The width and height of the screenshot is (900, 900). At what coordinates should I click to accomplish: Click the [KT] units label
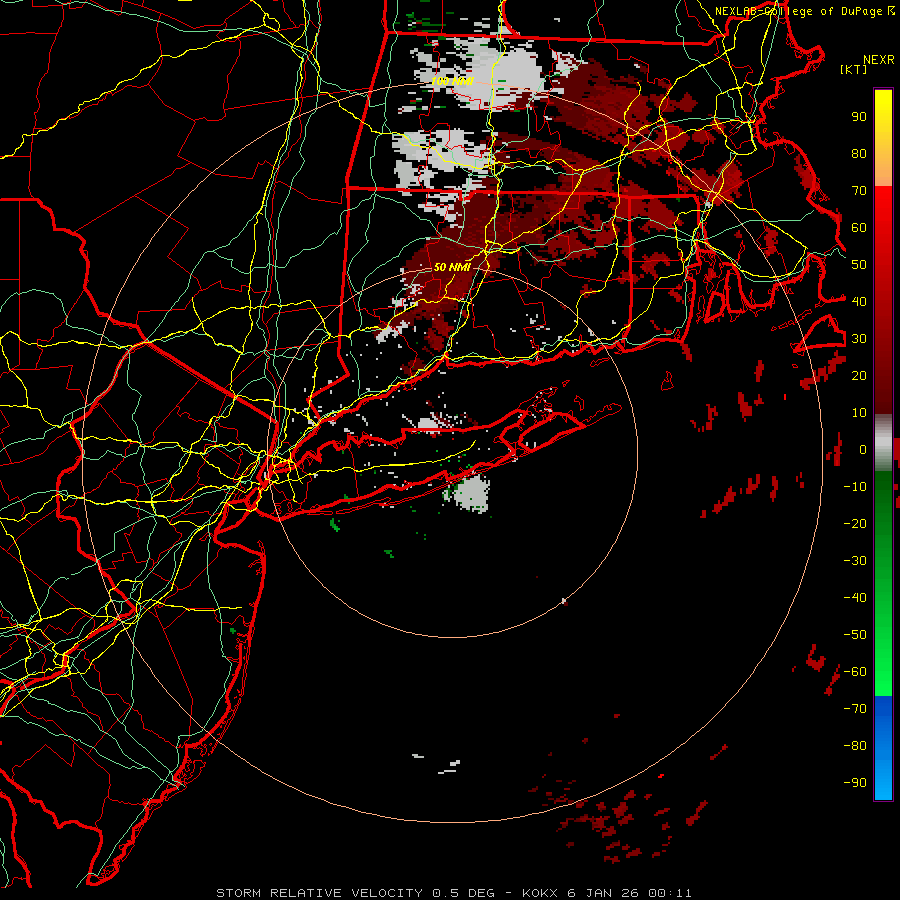[854, 69]
